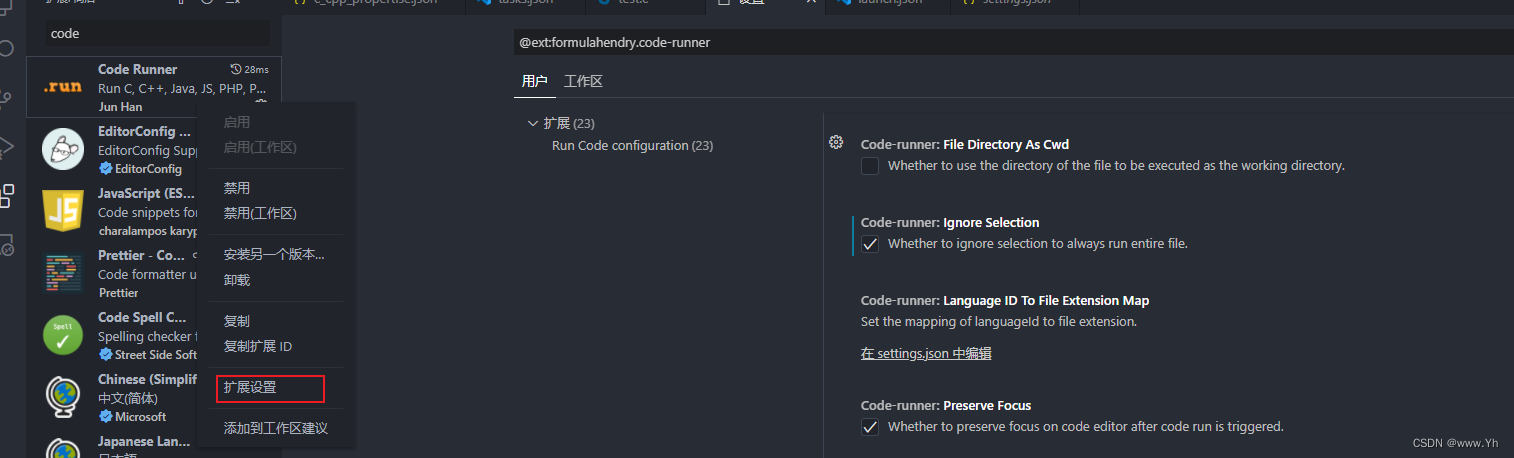Select the Code Spell C... extension entry title
Screen dimensions: 1514x458
coord(143,317)
